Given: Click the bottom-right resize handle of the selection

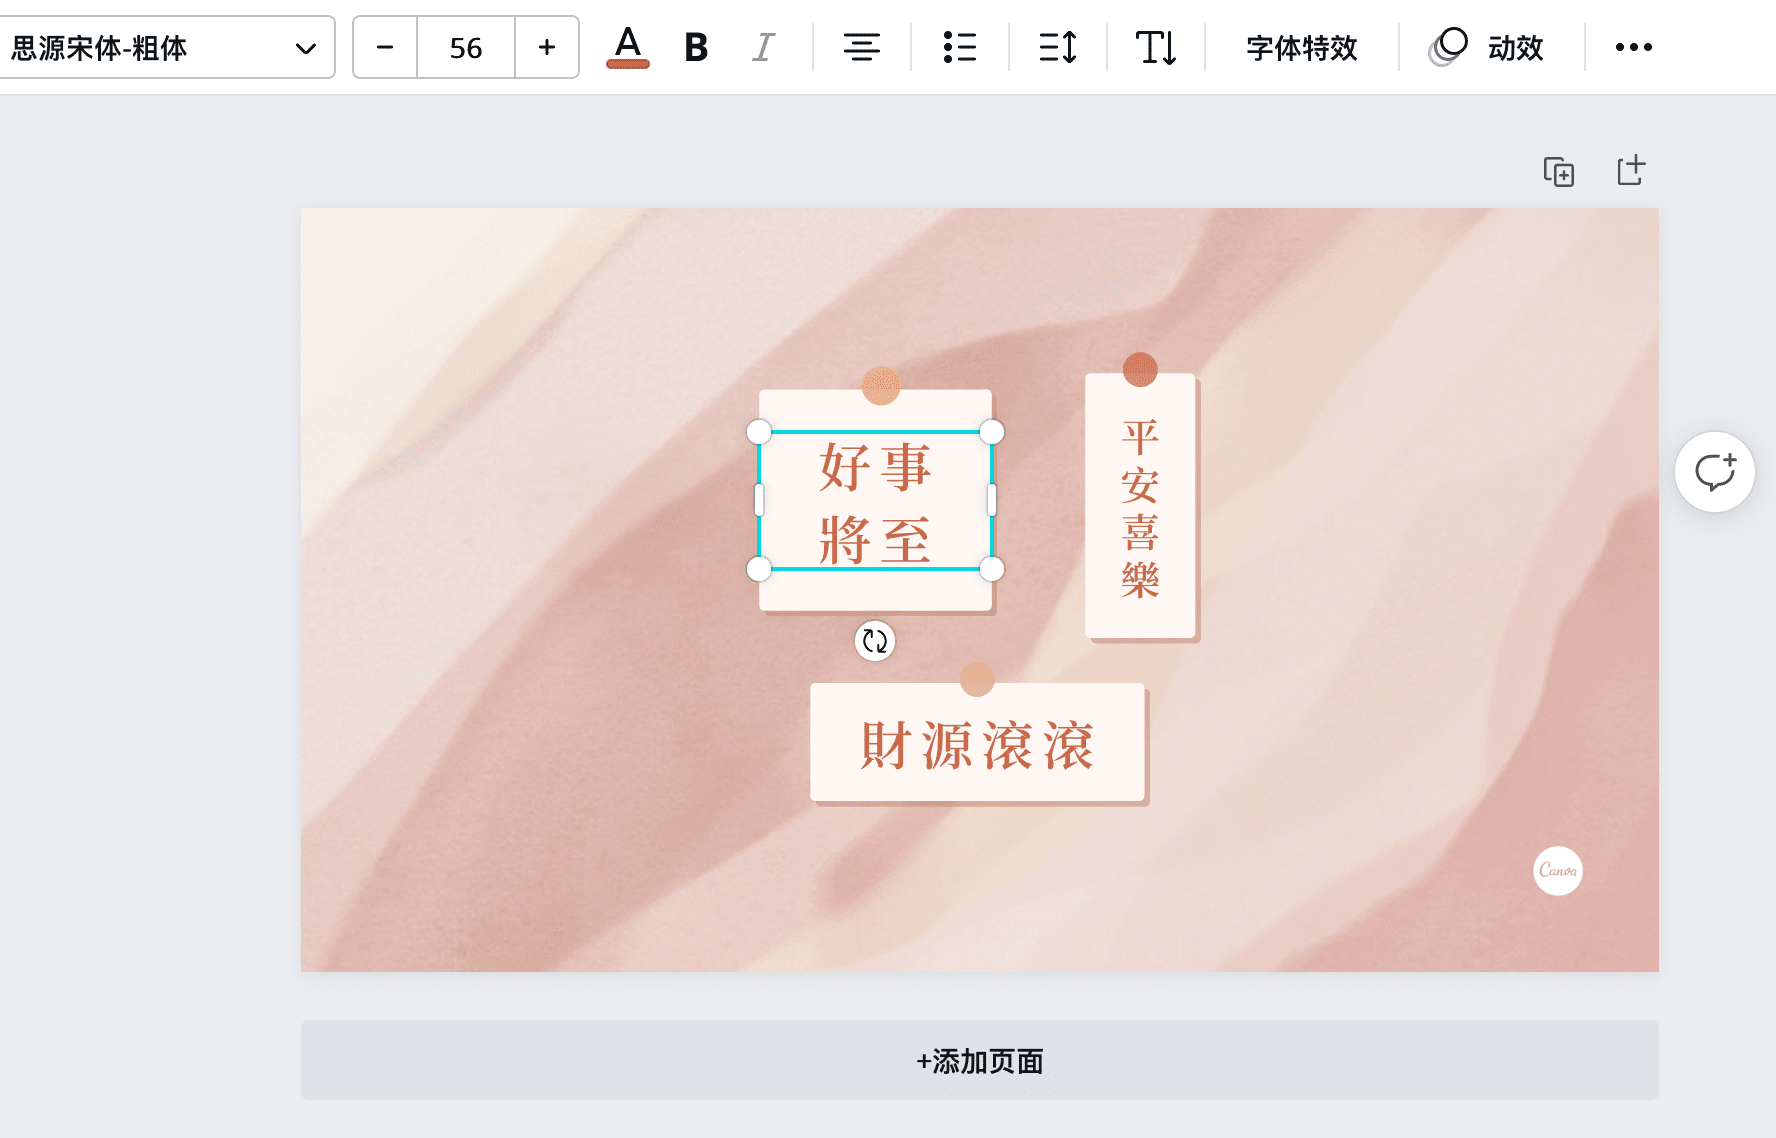Looking at the screenshot, I should [992, 569].
